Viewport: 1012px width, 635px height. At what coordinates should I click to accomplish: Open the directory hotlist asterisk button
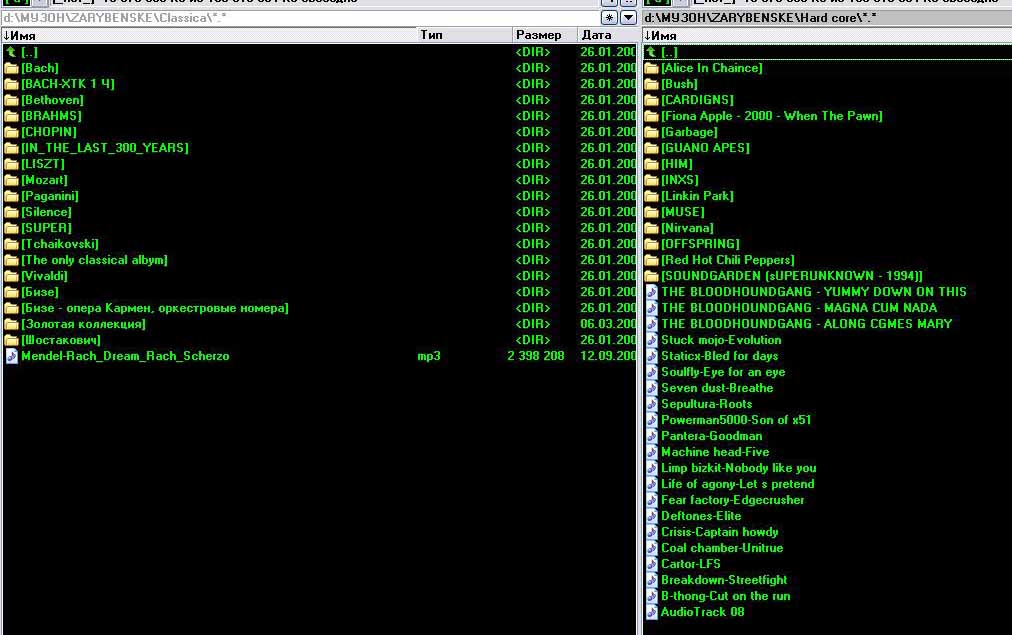tap(609, 17)
